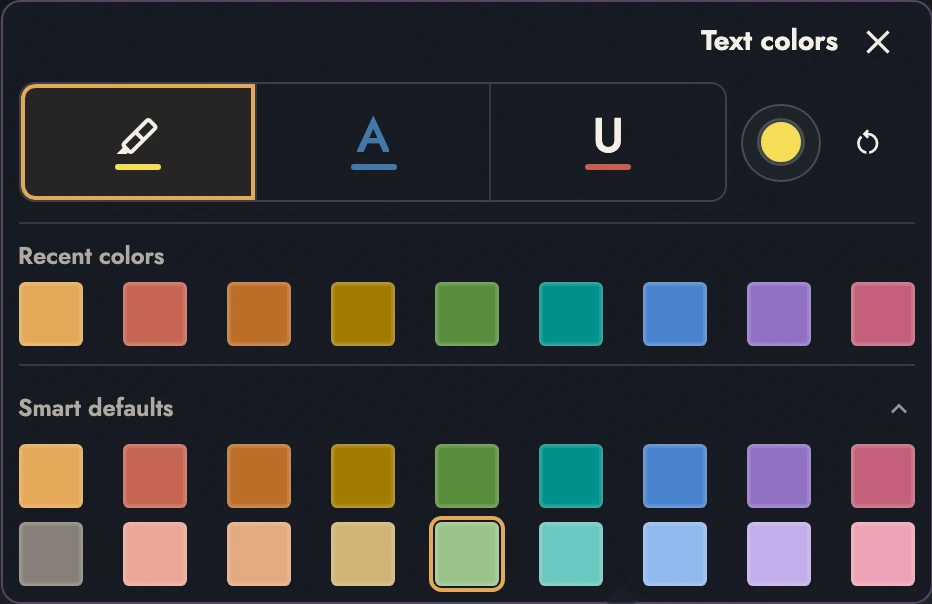Switch to the text color A tab
The height and width of the screenshot is (604, 932).
click(373, 142)
